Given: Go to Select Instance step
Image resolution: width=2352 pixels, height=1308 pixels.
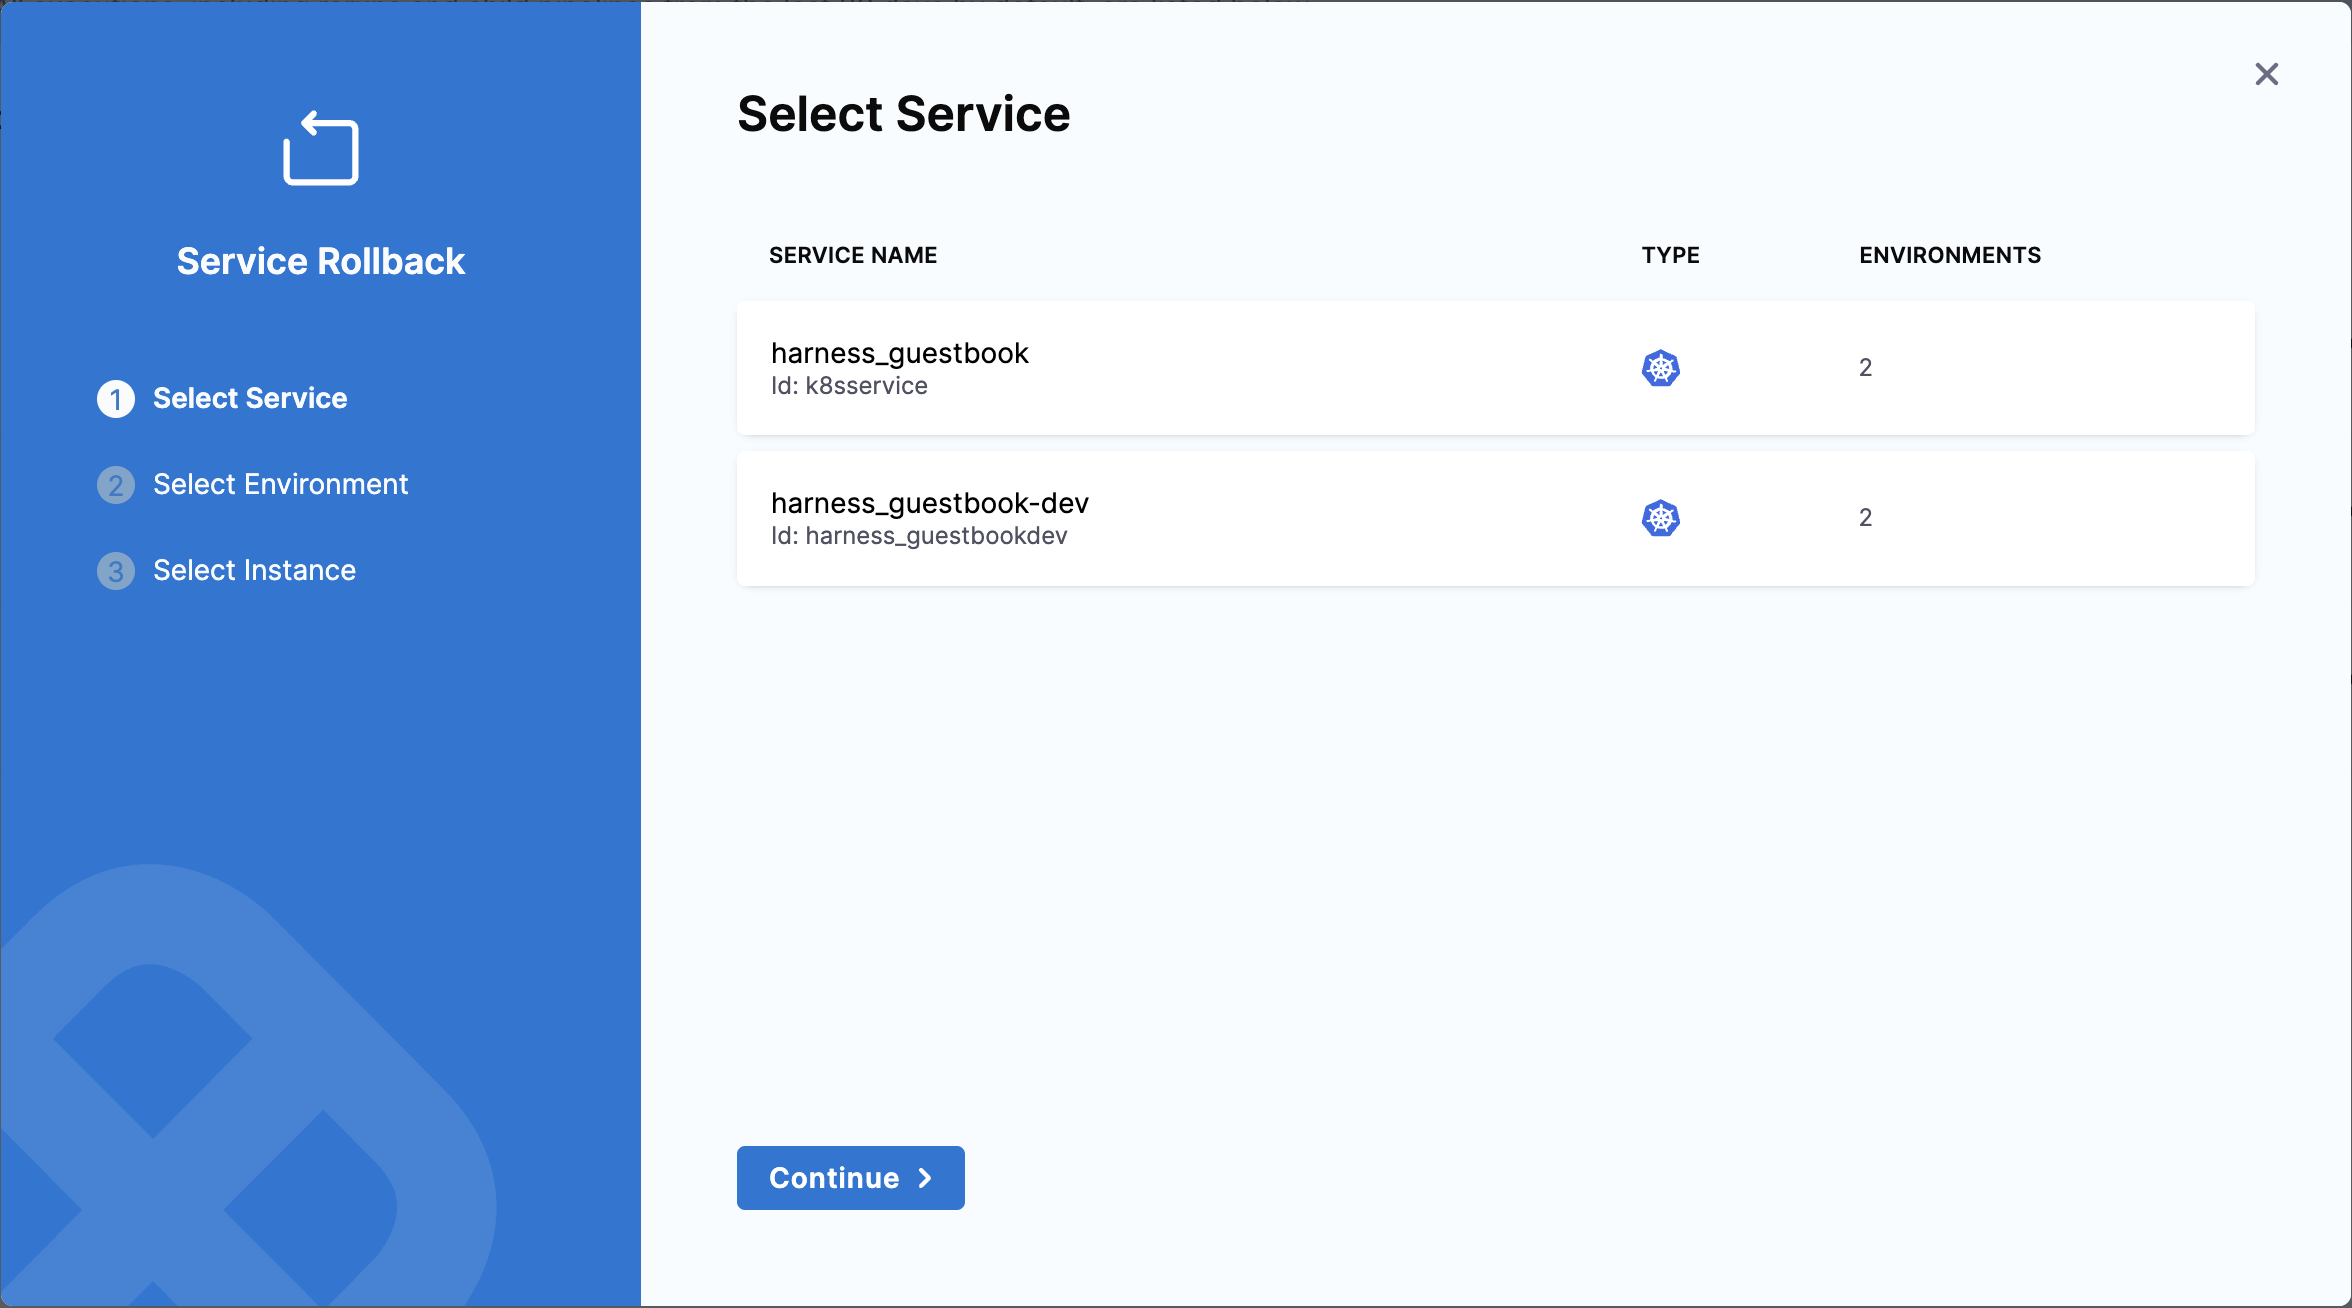Looking at the screenshot, I should point(254,570).
